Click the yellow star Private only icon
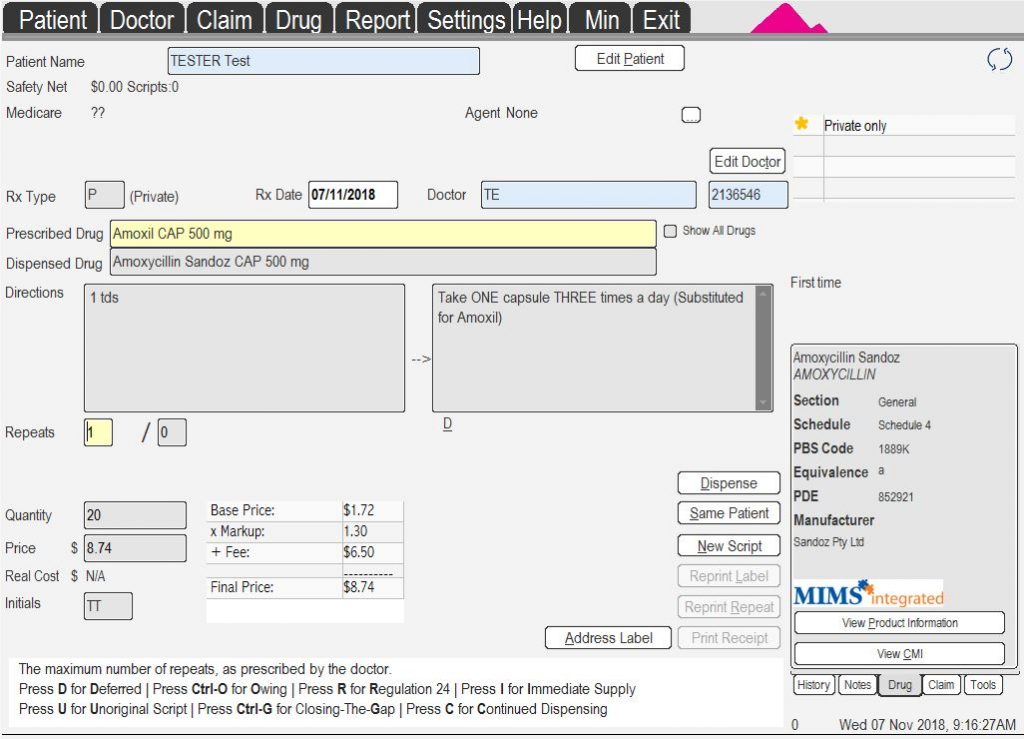 pyautogui.click(x=801, y=125)
